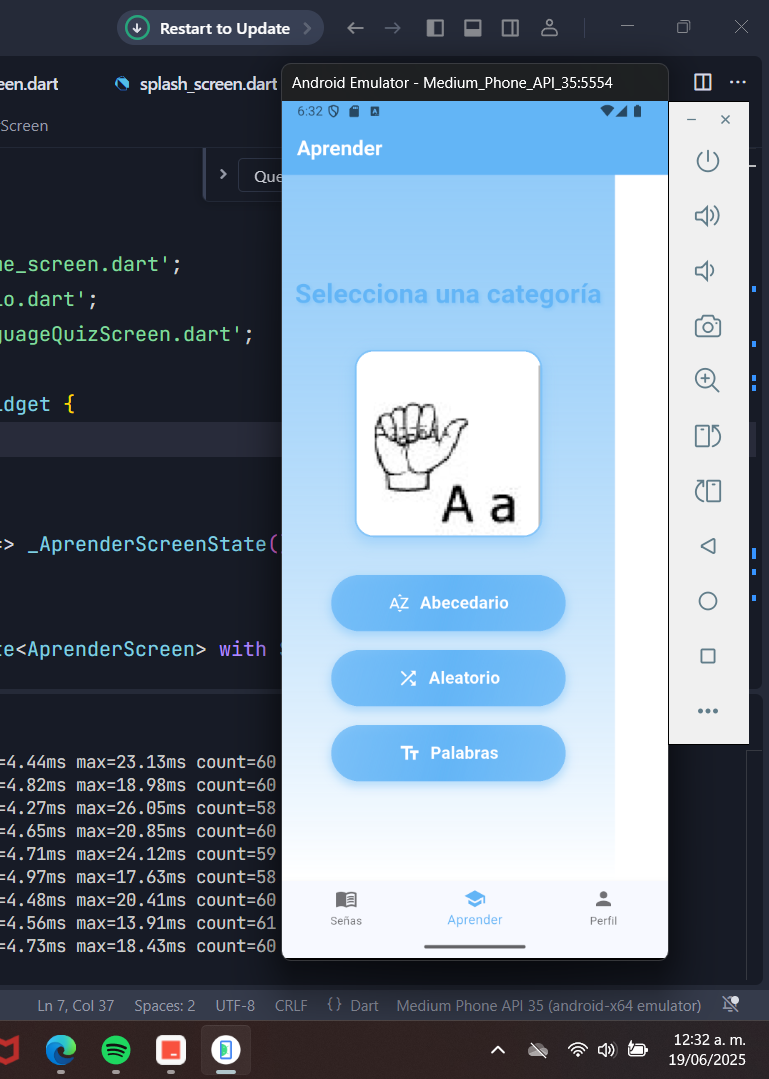Tap the sign language letter A image
This screenshot has width=769, height=1079.
coord(448,444)
